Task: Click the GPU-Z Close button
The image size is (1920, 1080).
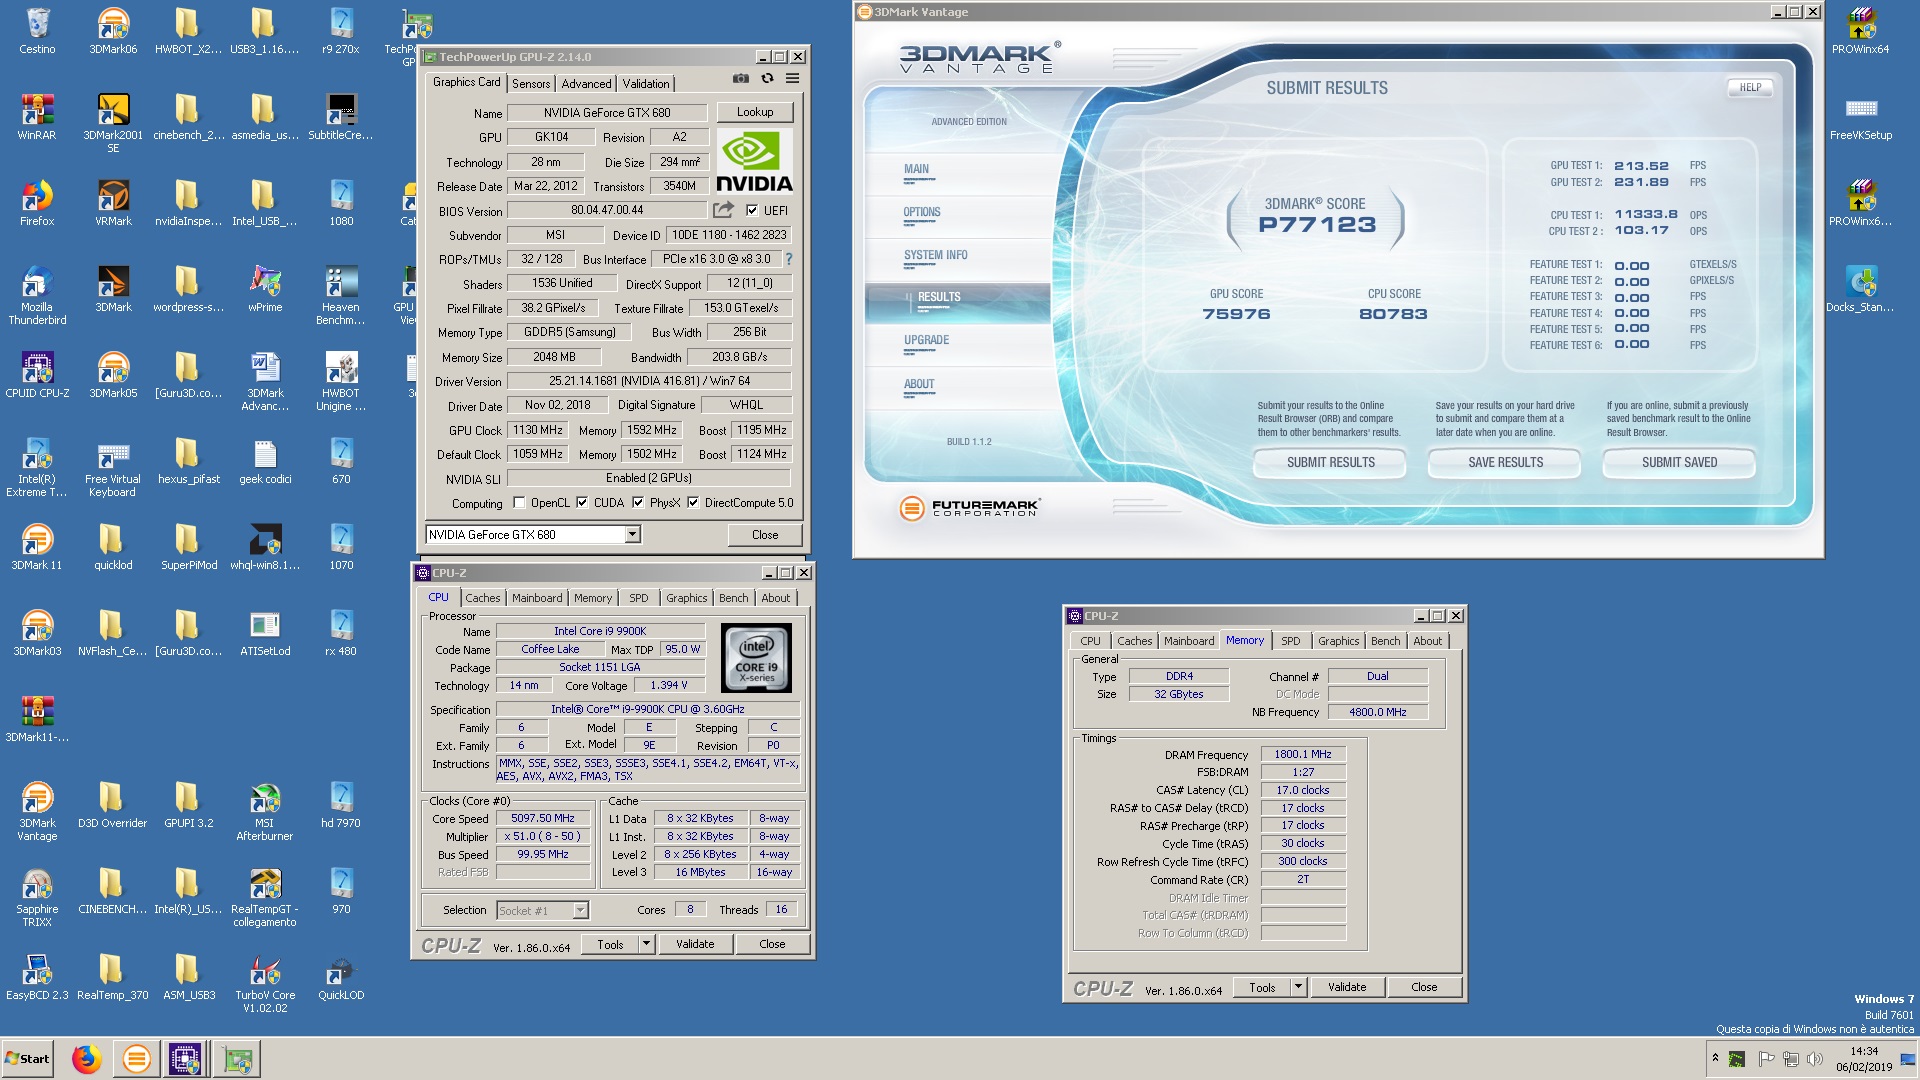Action: [x=765, y=535]
